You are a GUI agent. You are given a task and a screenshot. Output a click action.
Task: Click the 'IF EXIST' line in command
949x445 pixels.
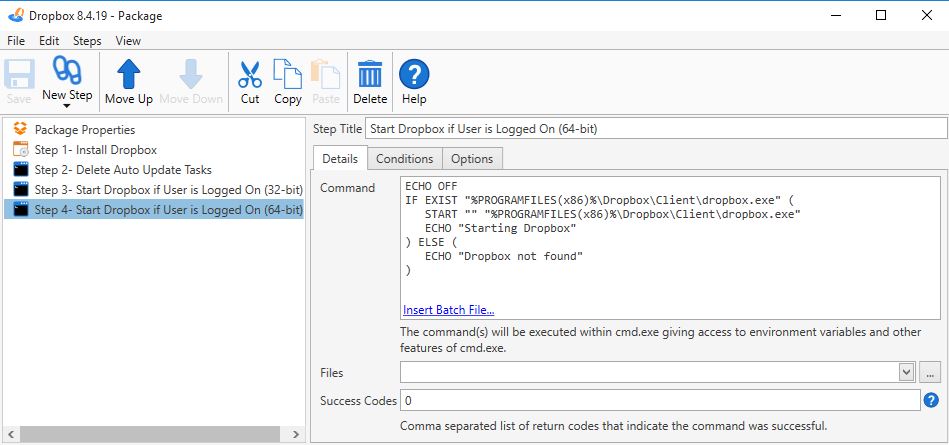(x=599, y=200)
